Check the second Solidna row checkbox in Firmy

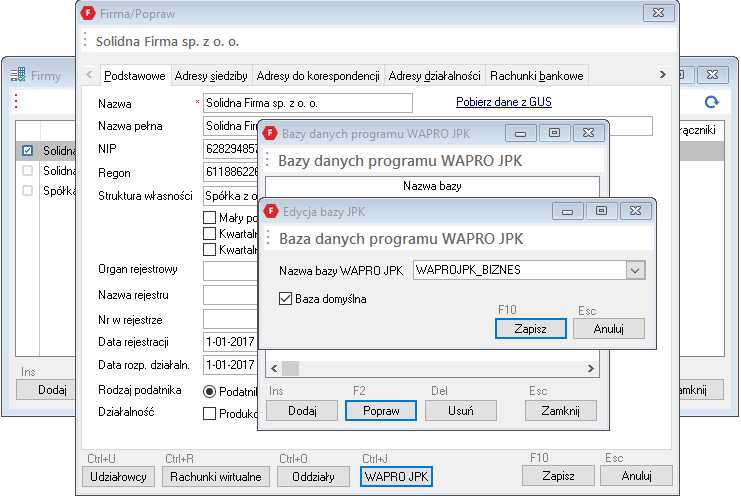click(27, 171)
